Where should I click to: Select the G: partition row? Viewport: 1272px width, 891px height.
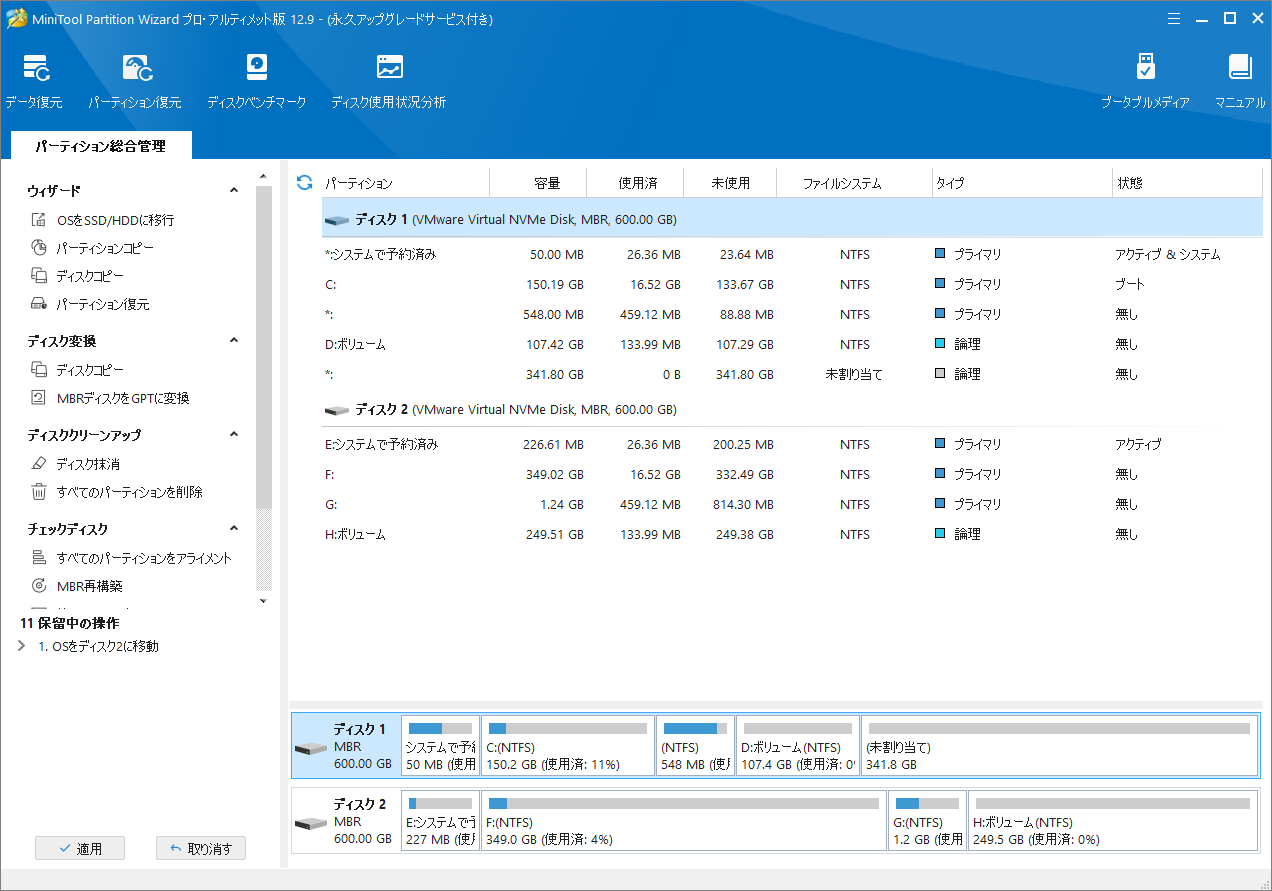click(792, 504)
